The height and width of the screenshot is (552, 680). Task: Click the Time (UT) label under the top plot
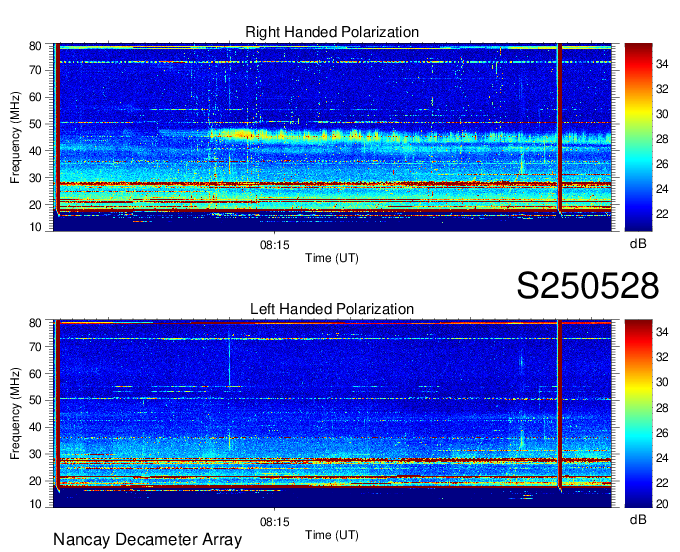click(x=332, y=258)
